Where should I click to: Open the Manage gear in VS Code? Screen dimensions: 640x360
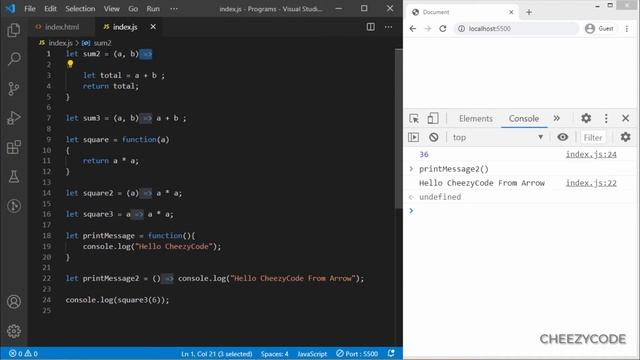coord(13,331)
